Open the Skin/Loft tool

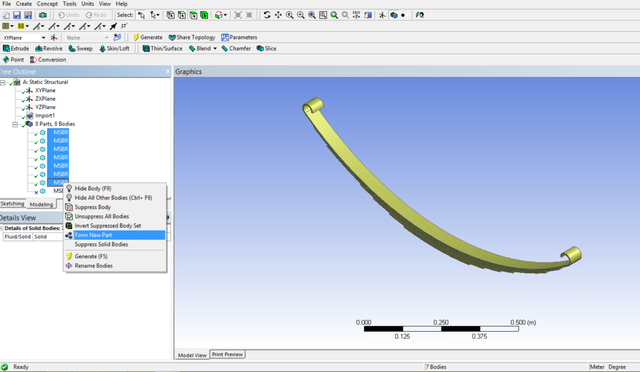pos(114,48)
